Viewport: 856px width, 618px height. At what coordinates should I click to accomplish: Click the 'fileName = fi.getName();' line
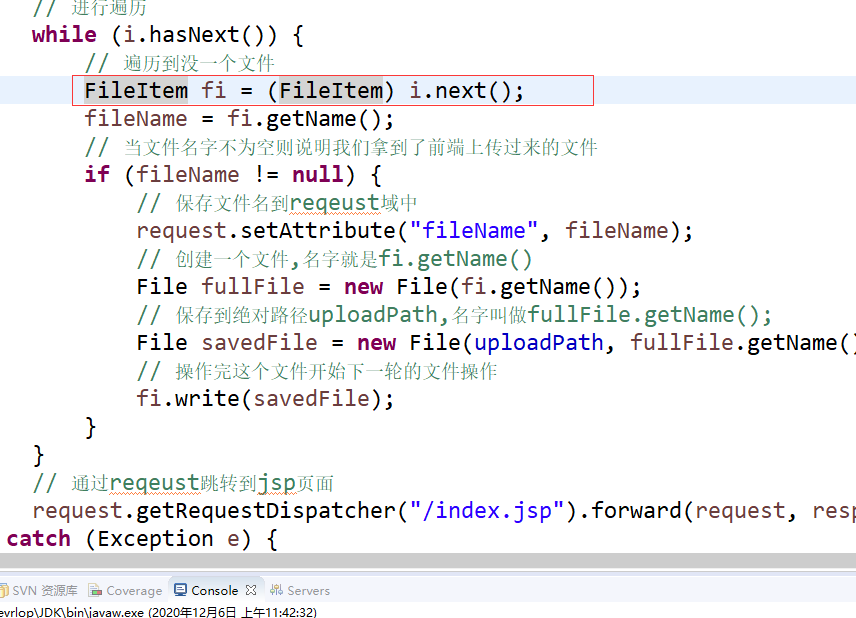click(x=239, y=119)
